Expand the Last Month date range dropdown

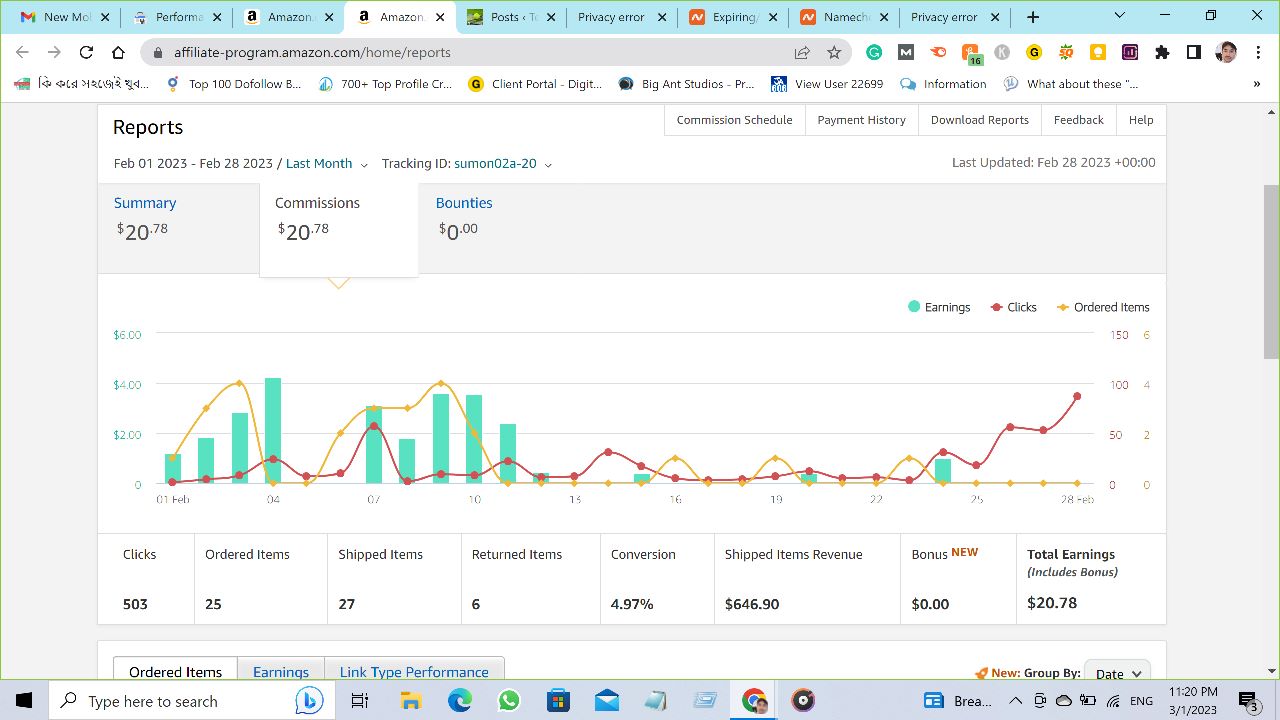tap(327, 163)
